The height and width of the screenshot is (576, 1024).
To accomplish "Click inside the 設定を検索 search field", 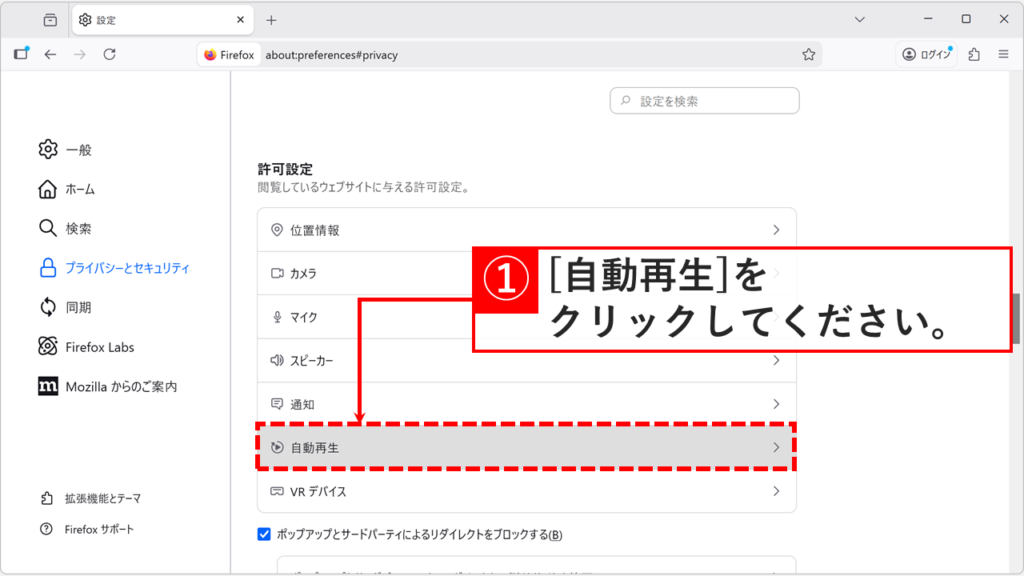I will point(704,100).
